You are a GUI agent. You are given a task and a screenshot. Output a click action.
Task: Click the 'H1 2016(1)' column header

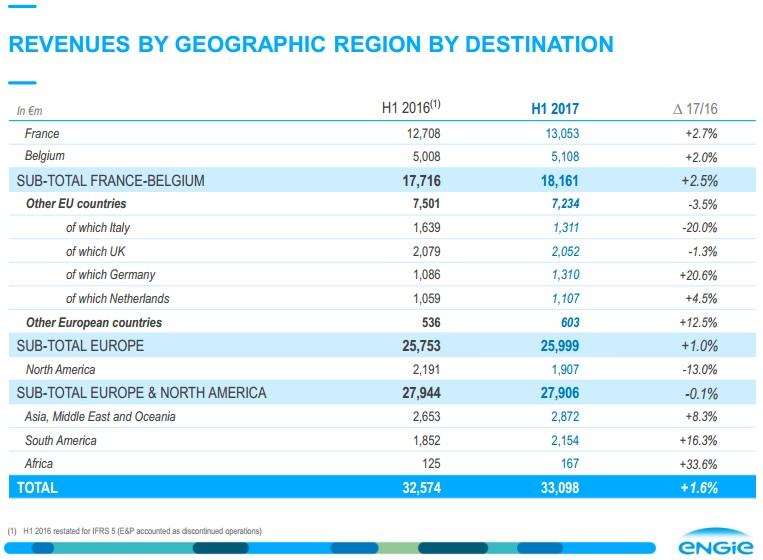coord(411,107)
